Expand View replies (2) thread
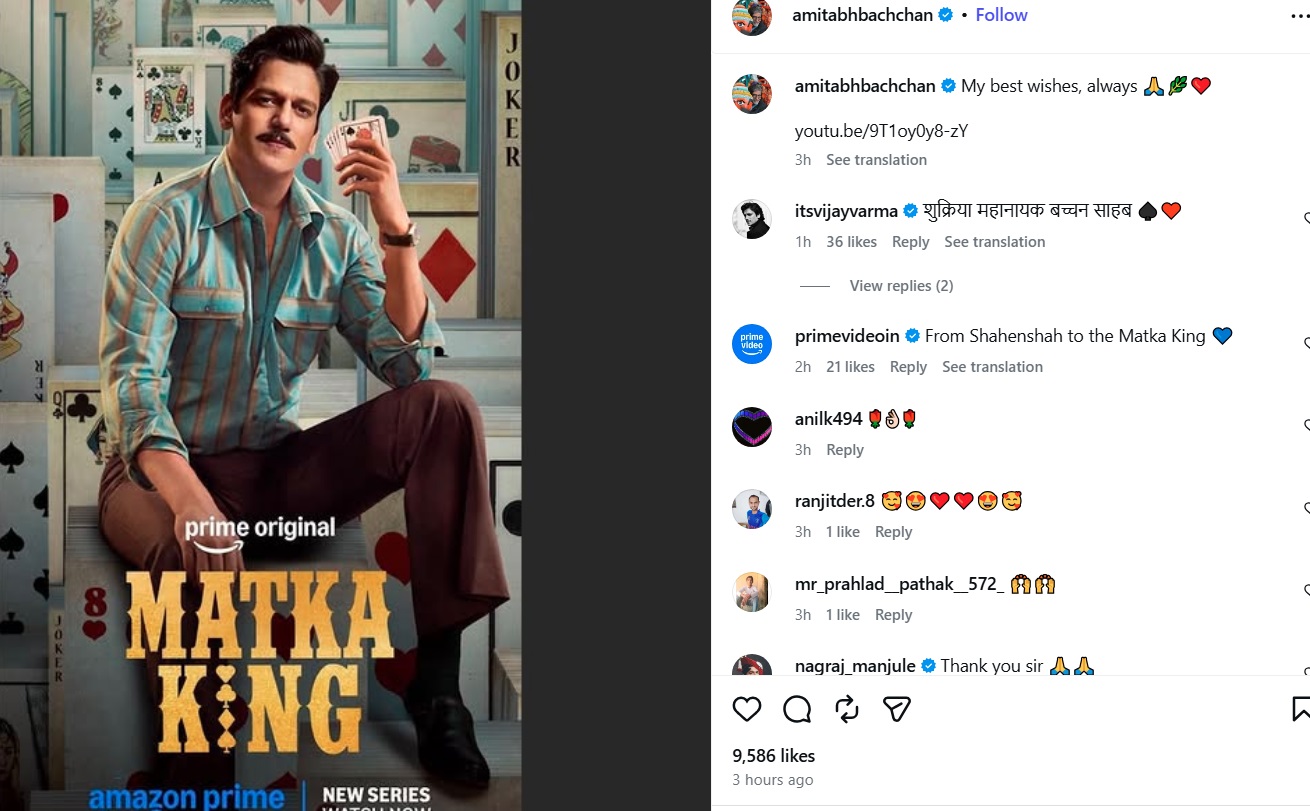Viewport: 1310px width, 811px height. click(901, 286)
